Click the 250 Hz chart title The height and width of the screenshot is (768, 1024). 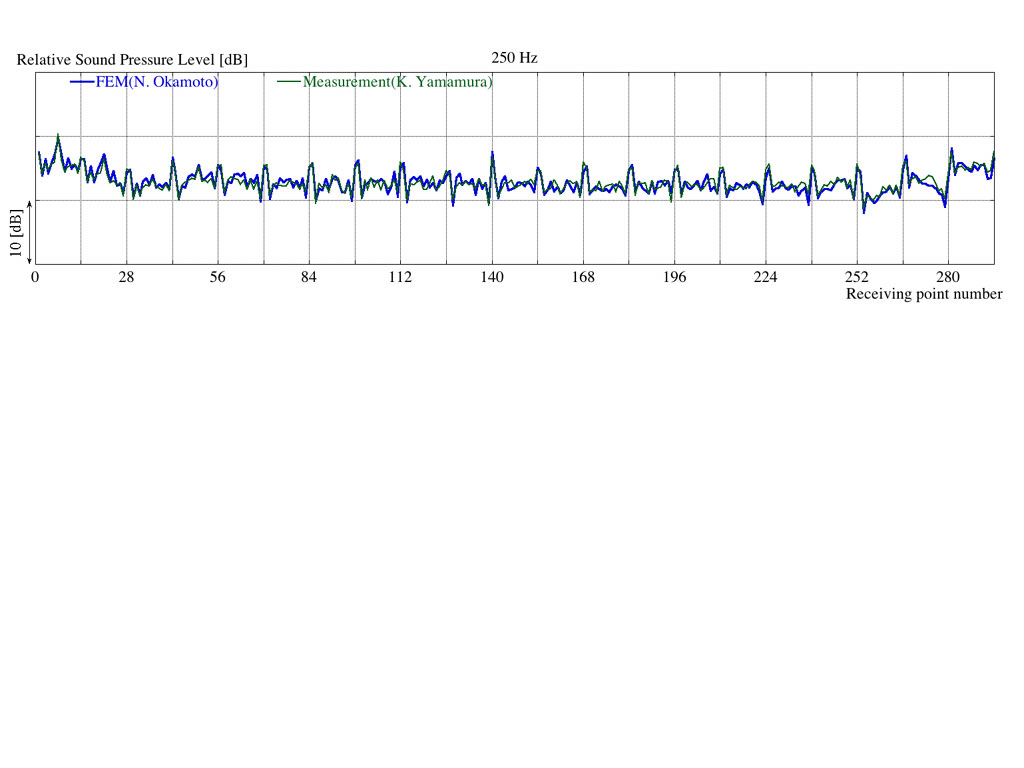[514, 58]
